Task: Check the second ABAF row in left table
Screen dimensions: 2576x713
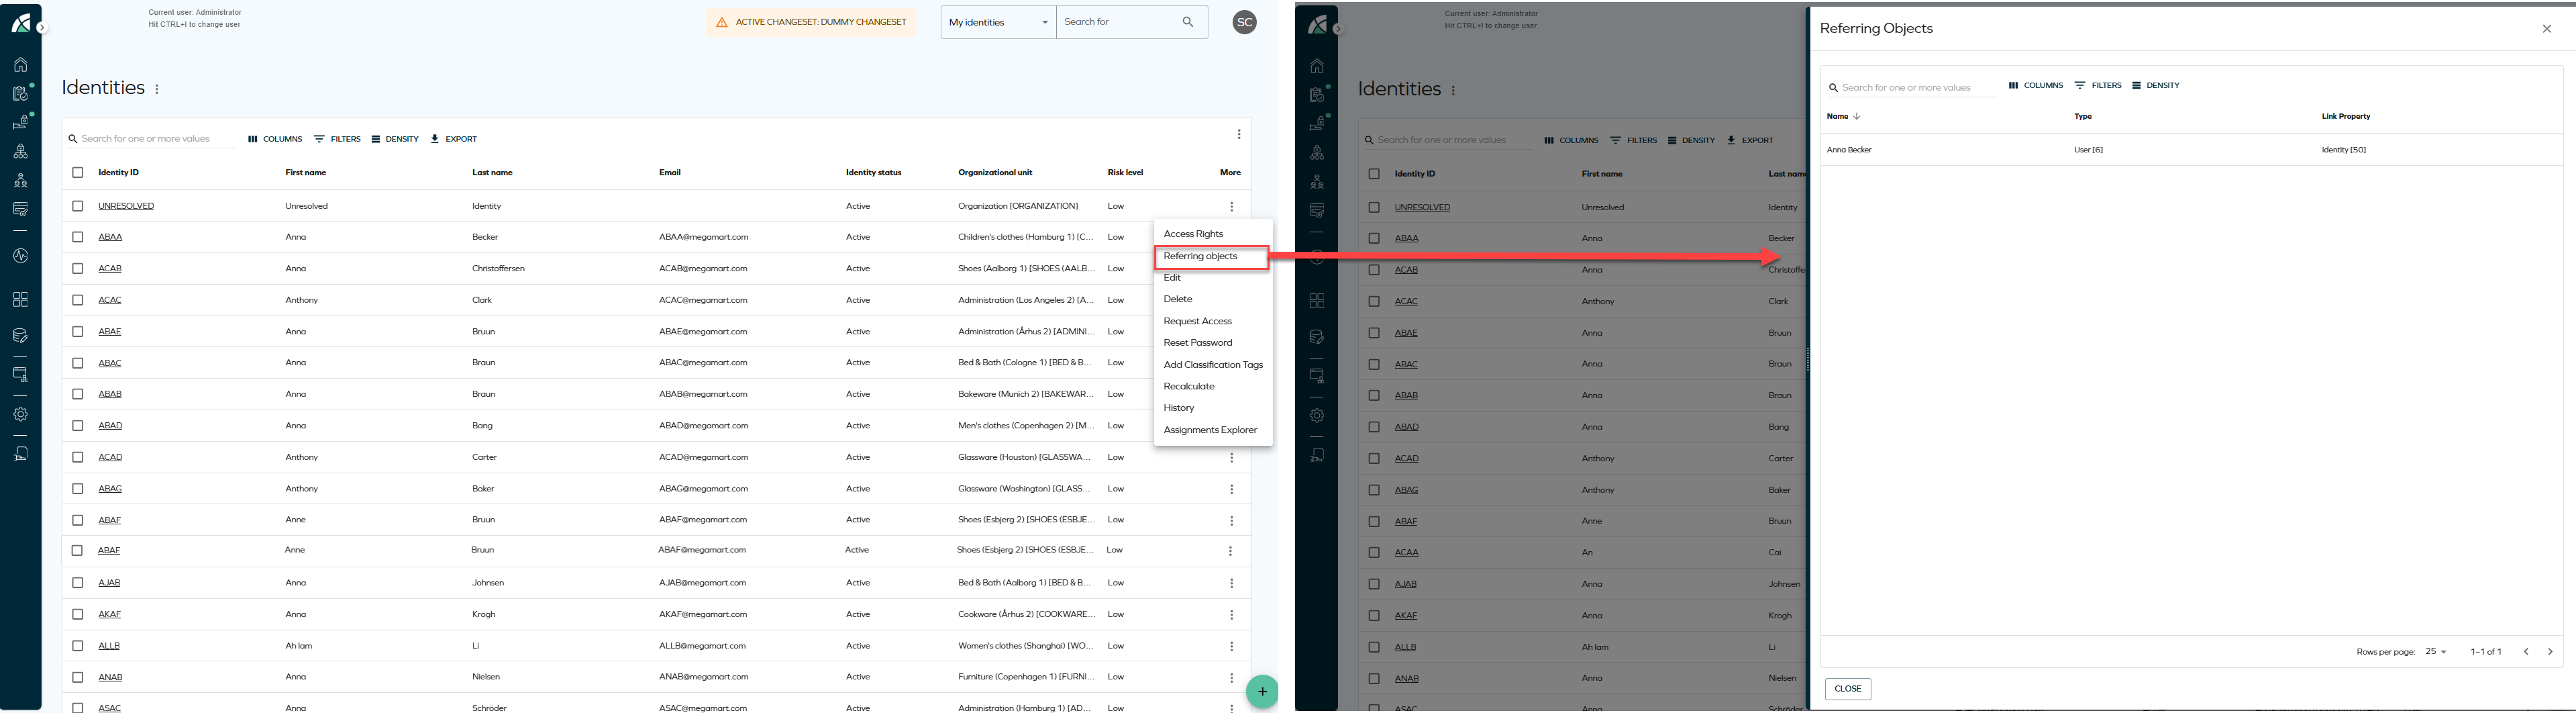Action: [x=77, y=551]
